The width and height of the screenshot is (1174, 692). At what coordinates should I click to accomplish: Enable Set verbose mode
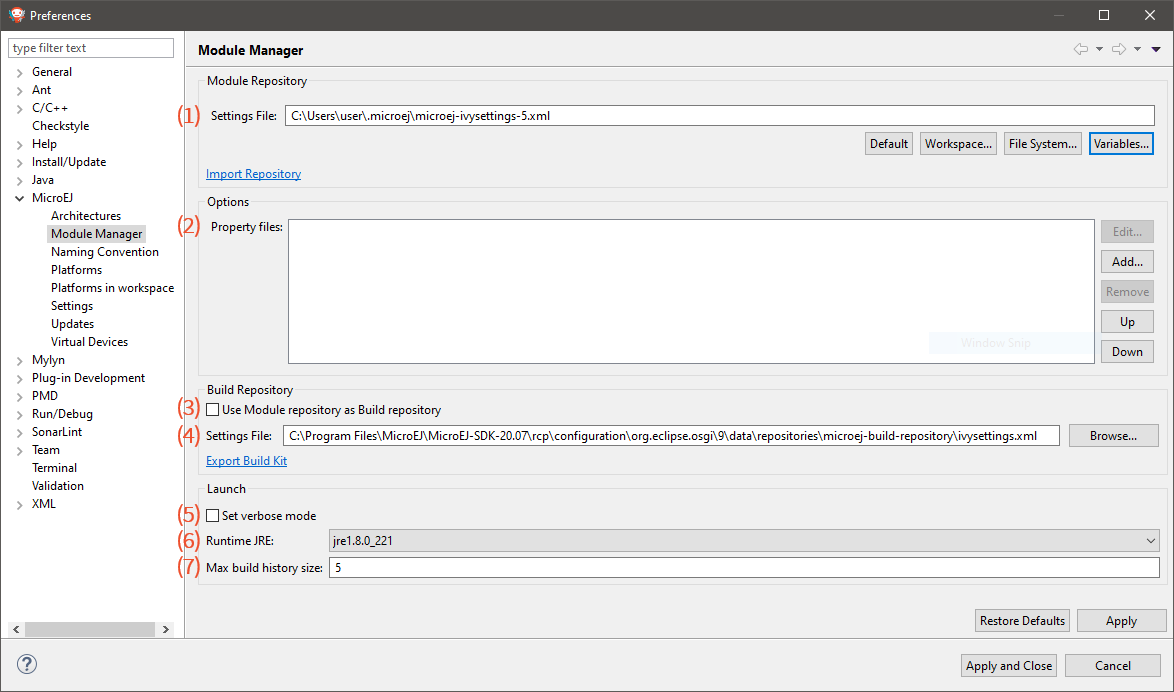pos(213,515)
